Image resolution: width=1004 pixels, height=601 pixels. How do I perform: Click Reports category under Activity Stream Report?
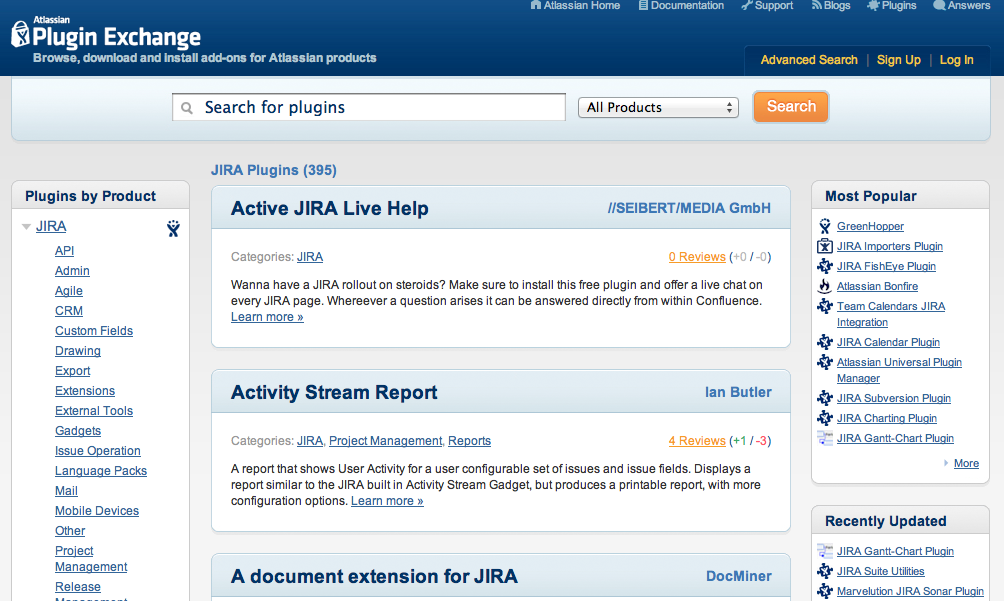(469, 441)
